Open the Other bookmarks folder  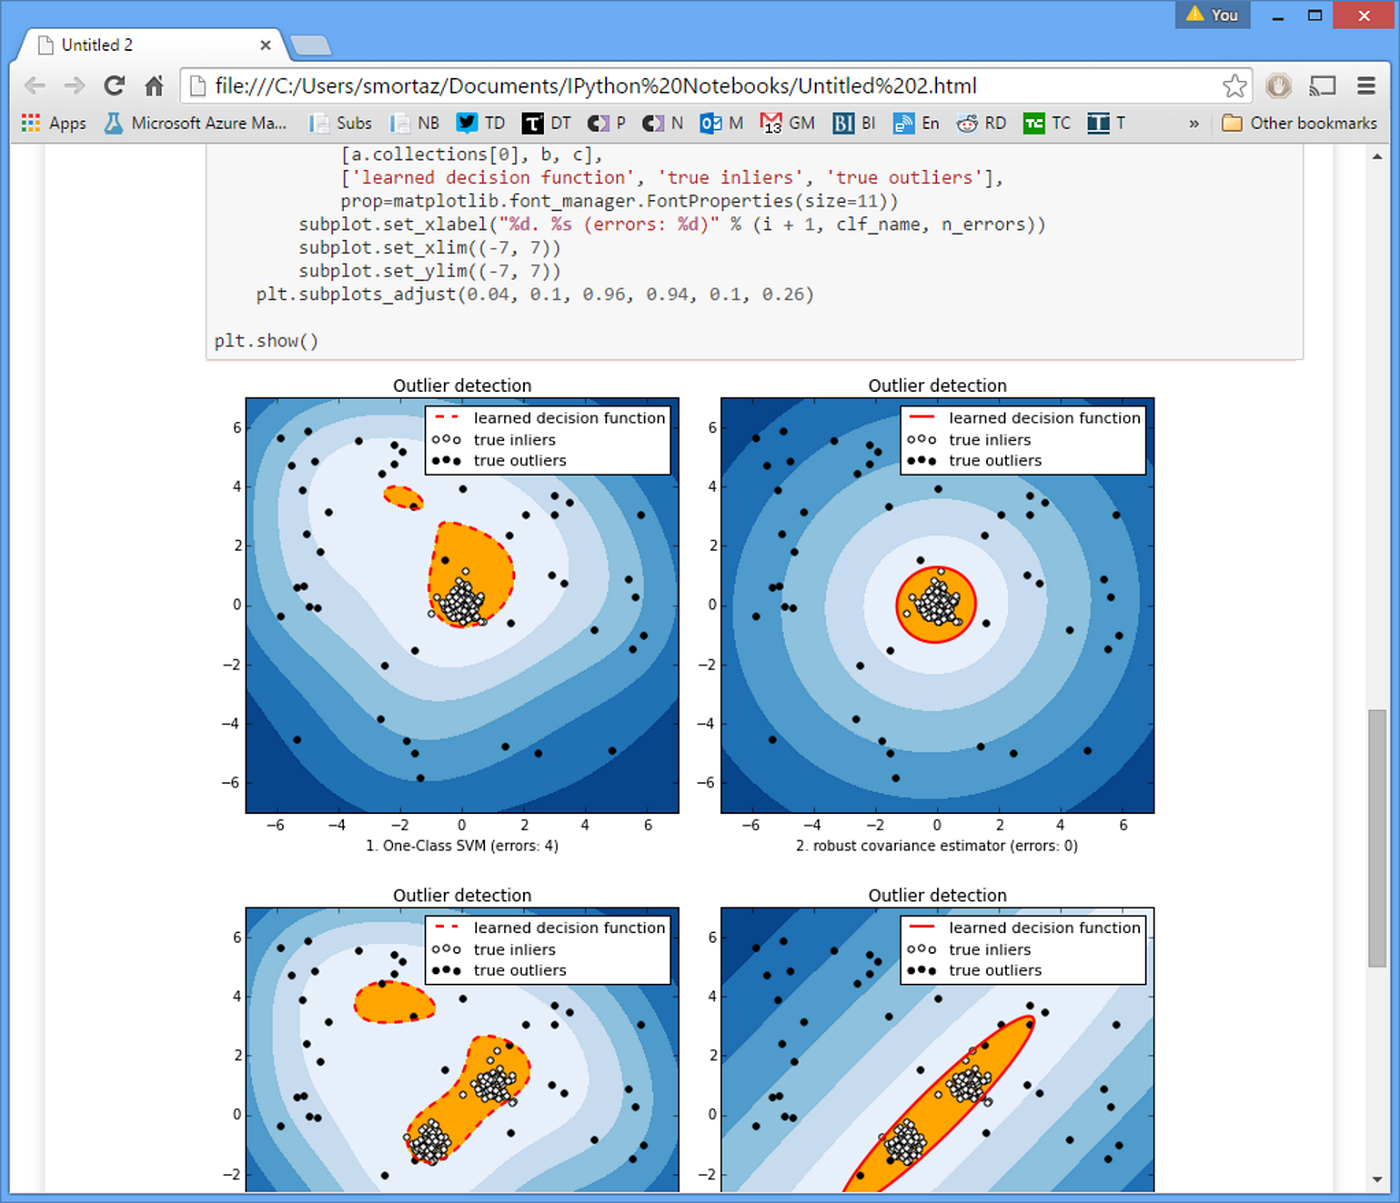[x=1299, y=122]
